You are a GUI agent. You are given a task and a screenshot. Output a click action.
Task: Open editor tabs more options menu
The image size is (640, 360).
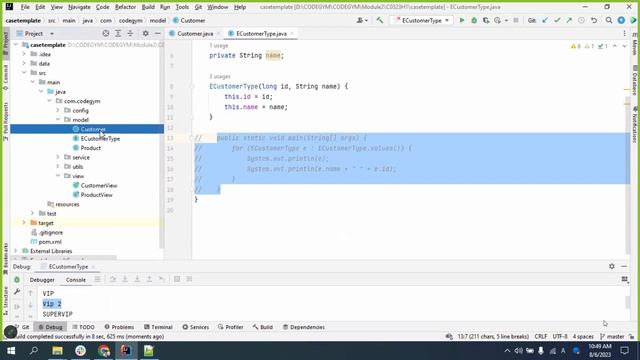point(624,33)
